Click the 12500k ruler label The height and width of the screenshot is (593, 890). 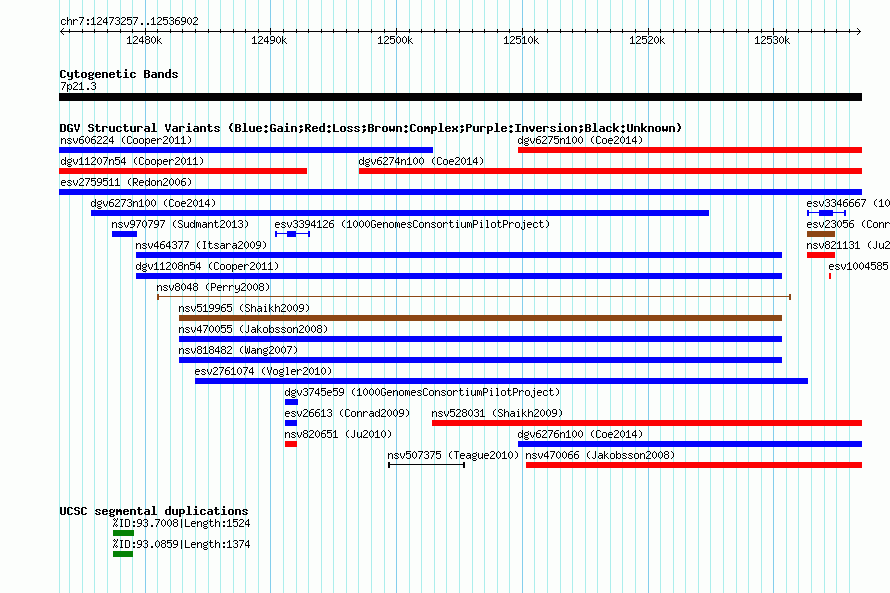coord(395,40)
